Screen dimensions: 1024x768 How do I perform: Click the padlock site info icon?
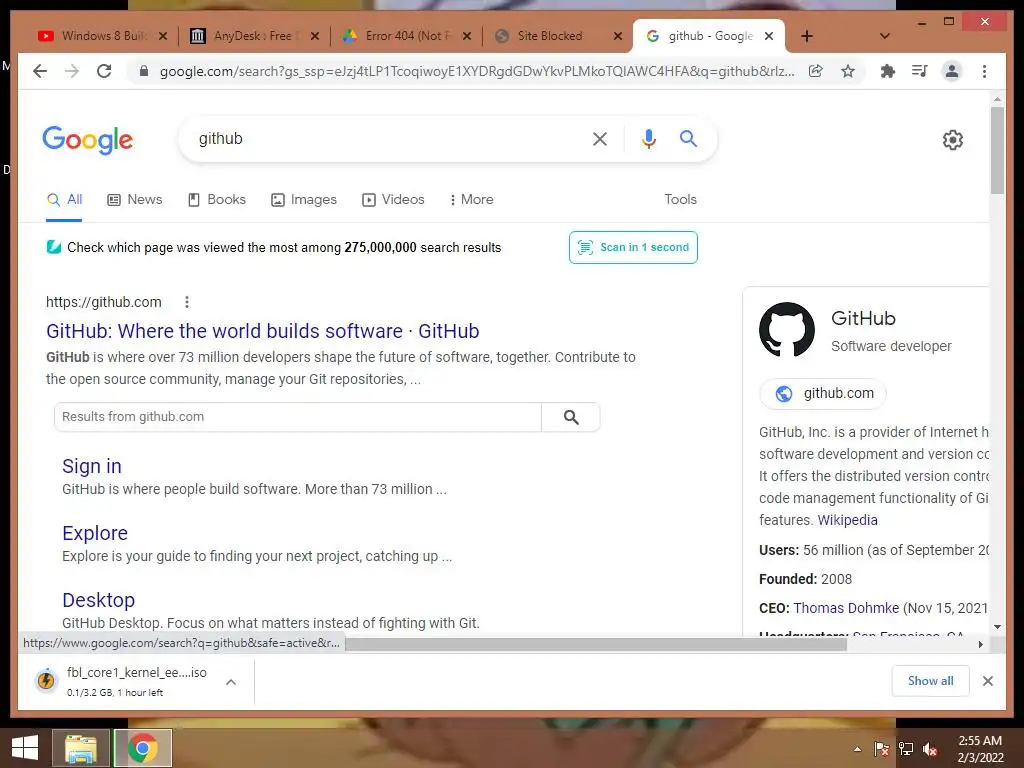click(144, 71)
